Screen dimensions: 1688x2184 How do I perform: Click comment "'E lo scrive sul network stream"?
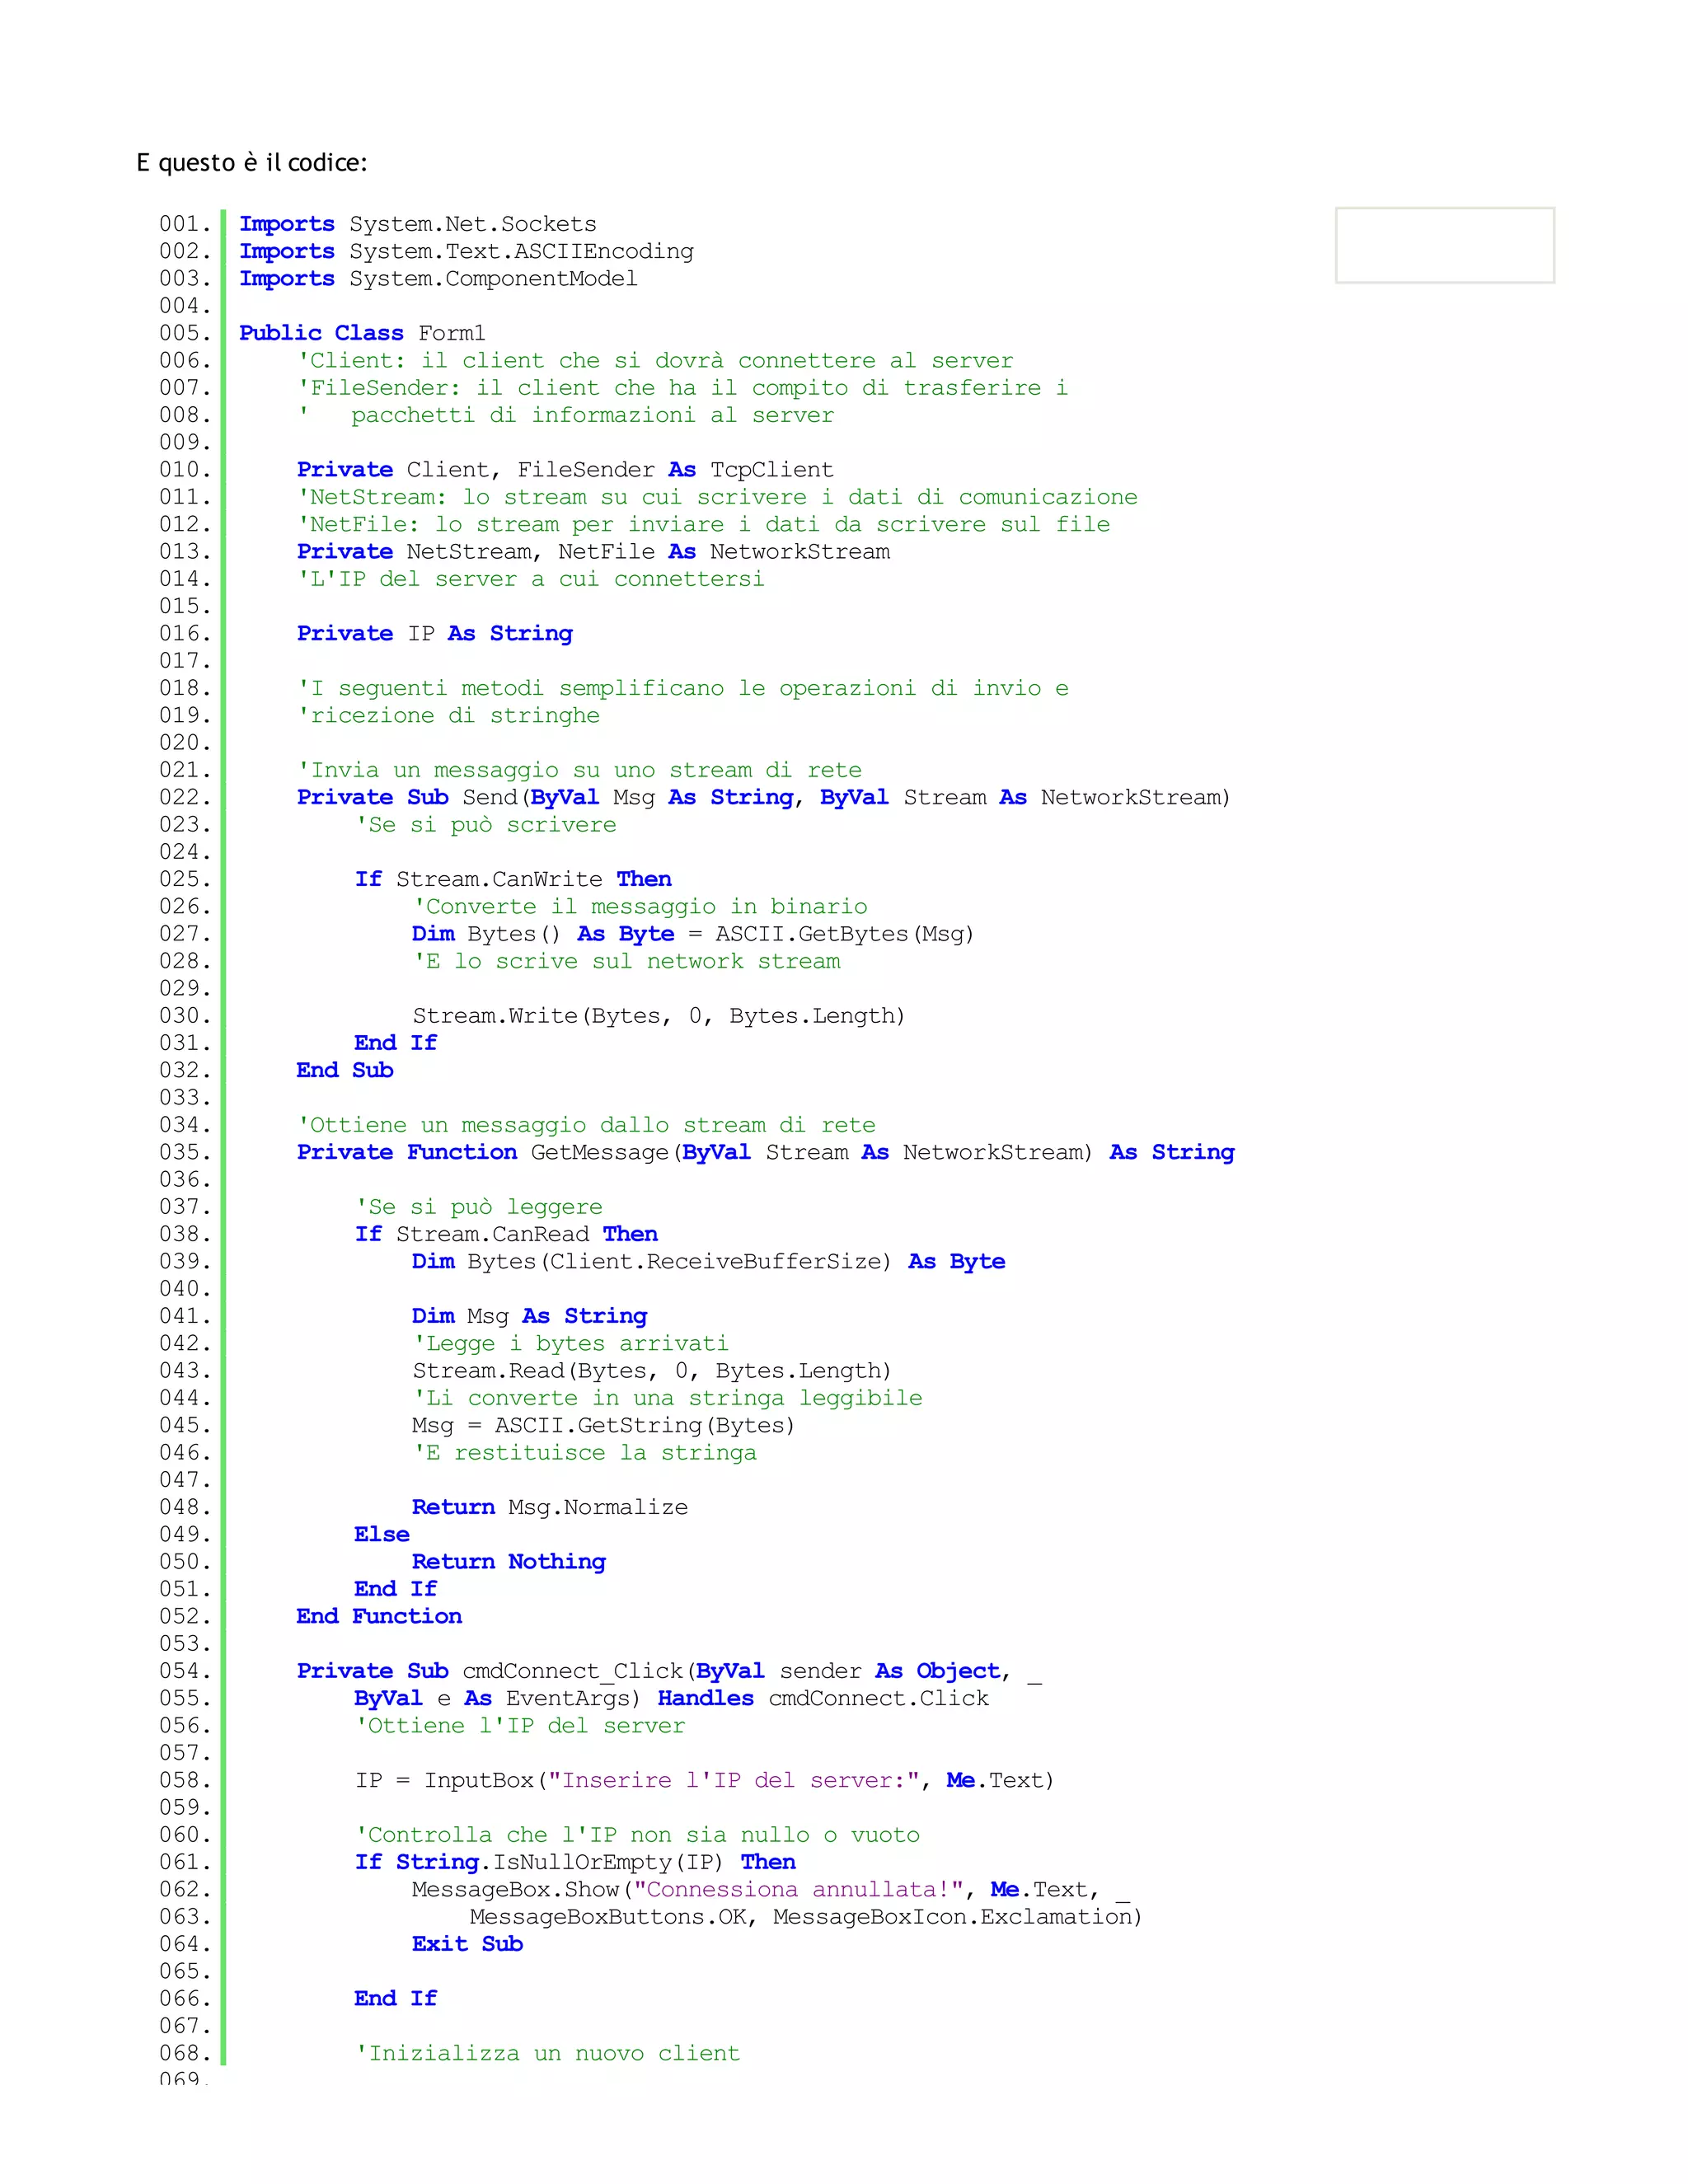[626, 961]
